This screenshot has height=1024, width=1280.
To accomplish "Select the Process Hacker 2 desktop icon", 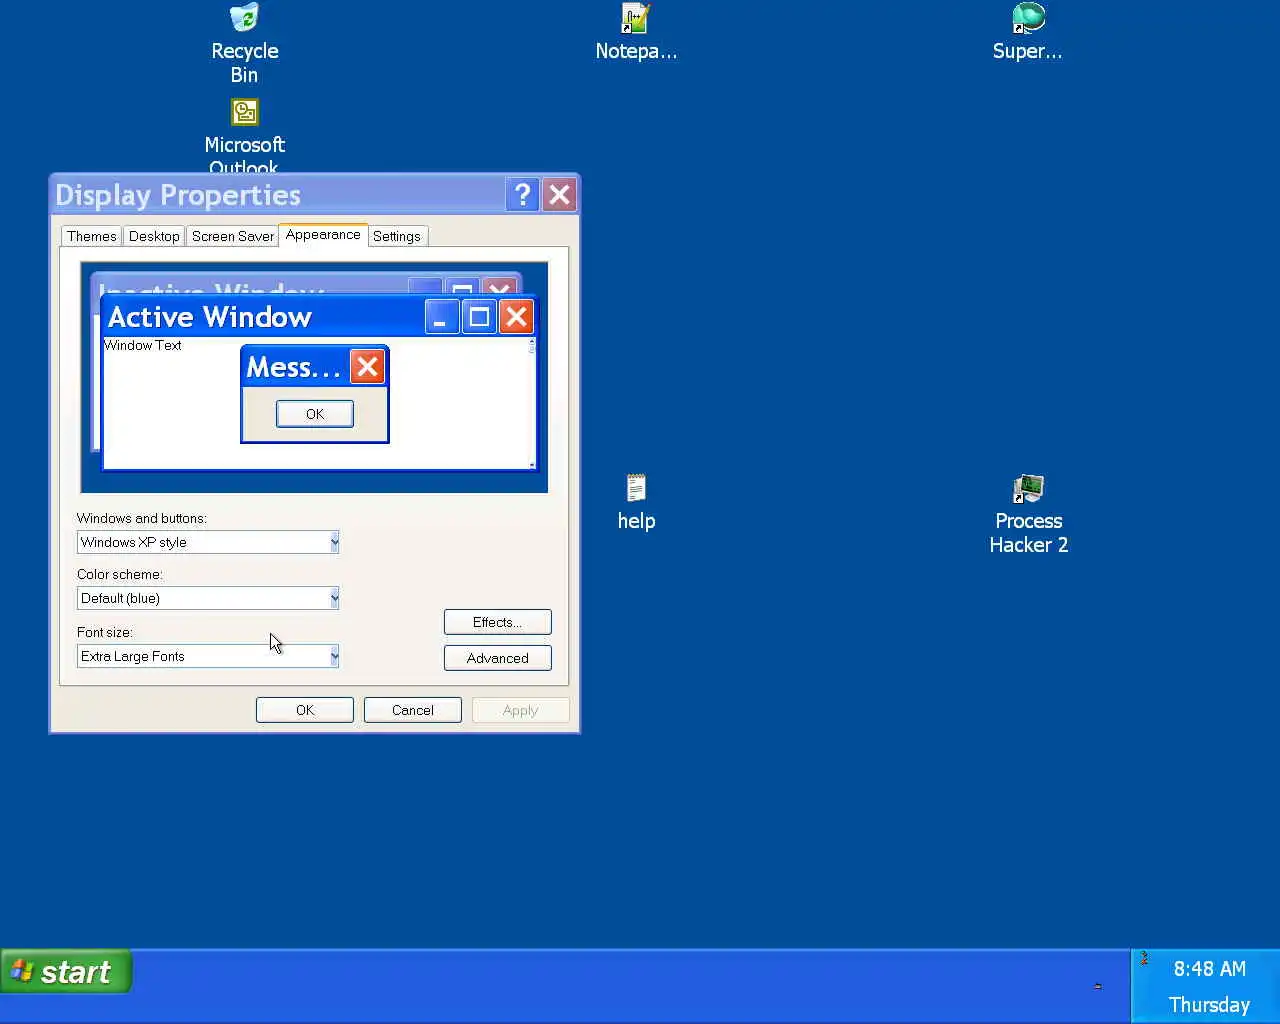I will tap(1028, 515).
